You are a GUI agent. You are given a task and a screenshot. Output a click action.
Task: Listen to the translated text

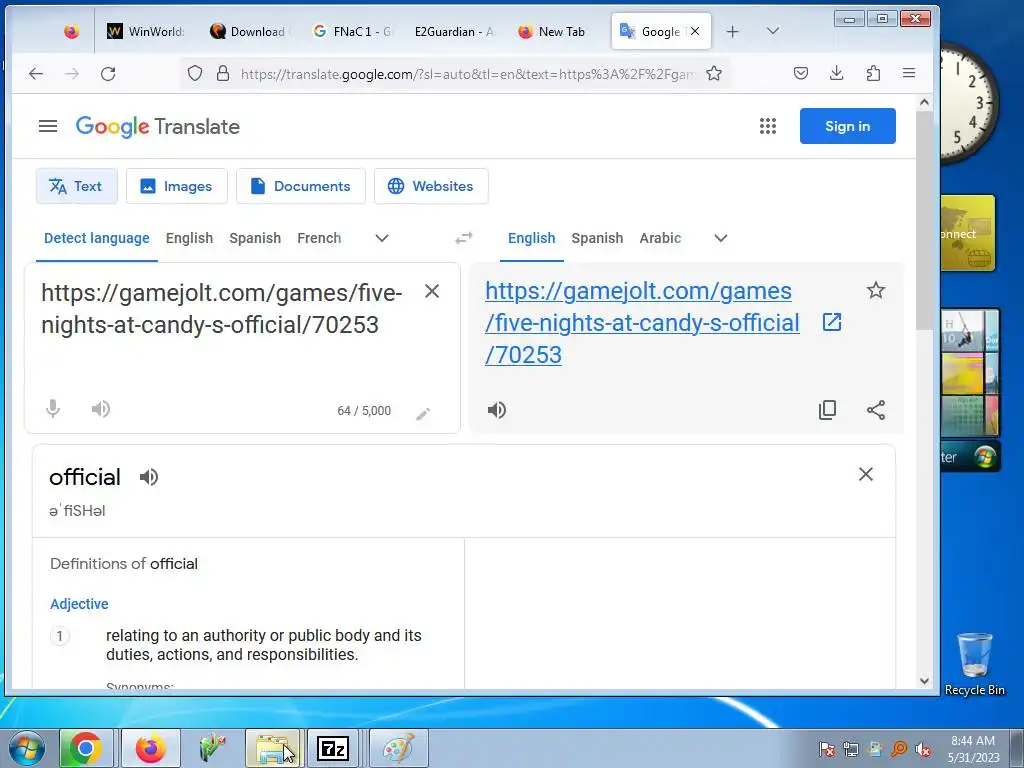(496, 409)
